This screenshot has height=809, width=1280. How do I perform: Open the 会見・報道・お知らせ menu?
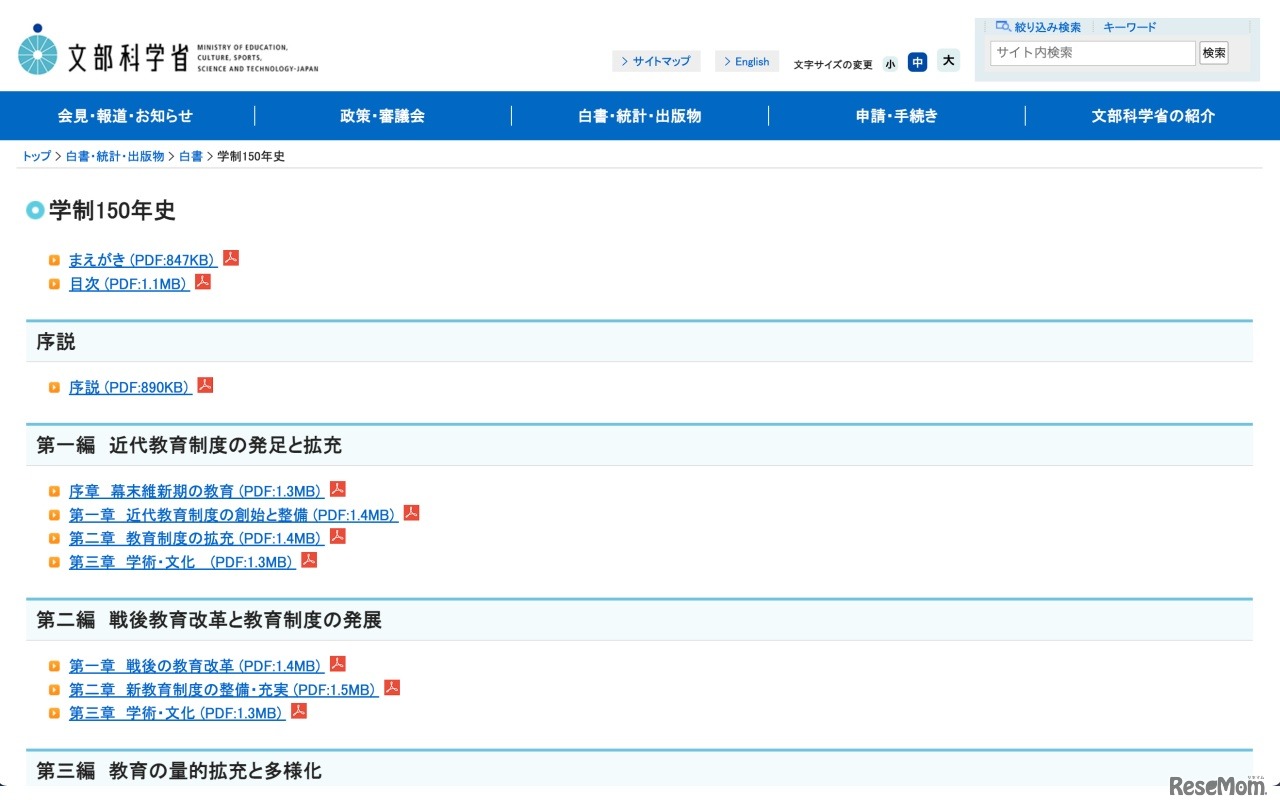click(x=126, y=116)
